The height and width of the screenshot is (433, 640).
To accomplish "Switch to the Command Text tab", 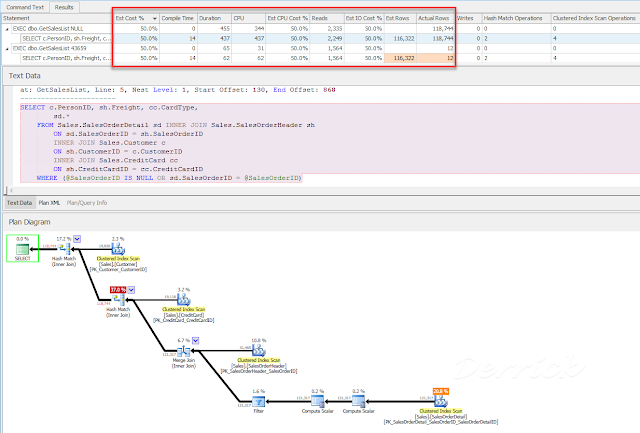I will 25,7.
